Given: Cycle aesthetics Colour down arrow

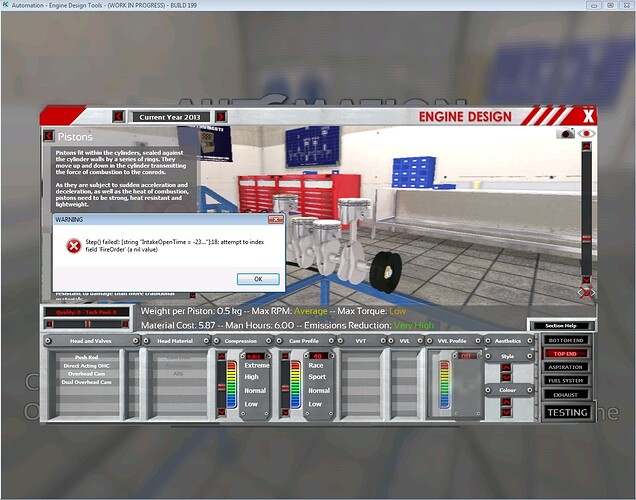Looking at the screenshot, I should coord(506,412).
